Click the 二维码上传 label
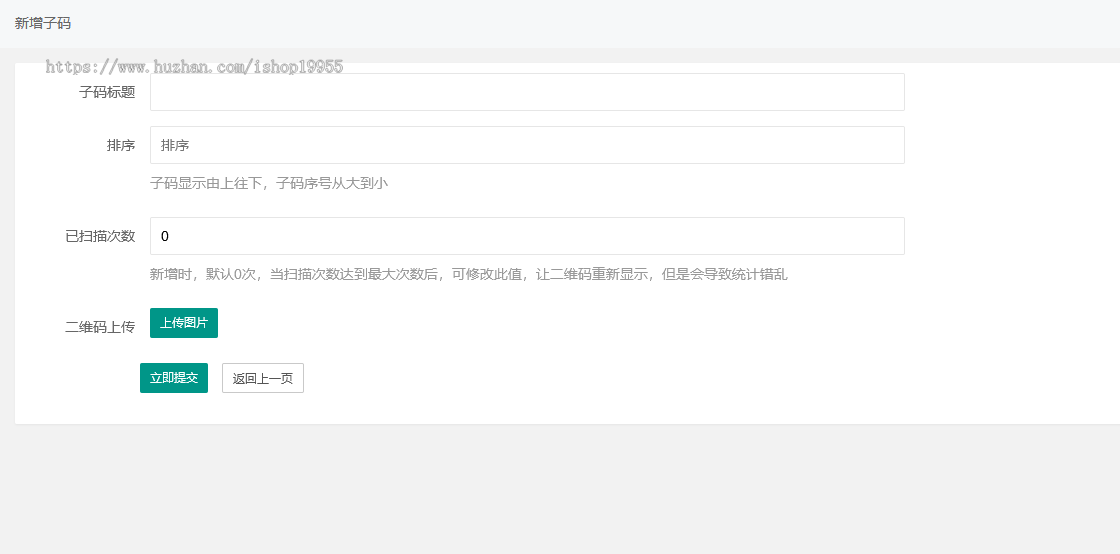Screen dimensions: 1120x554 (x=101, y=327)
